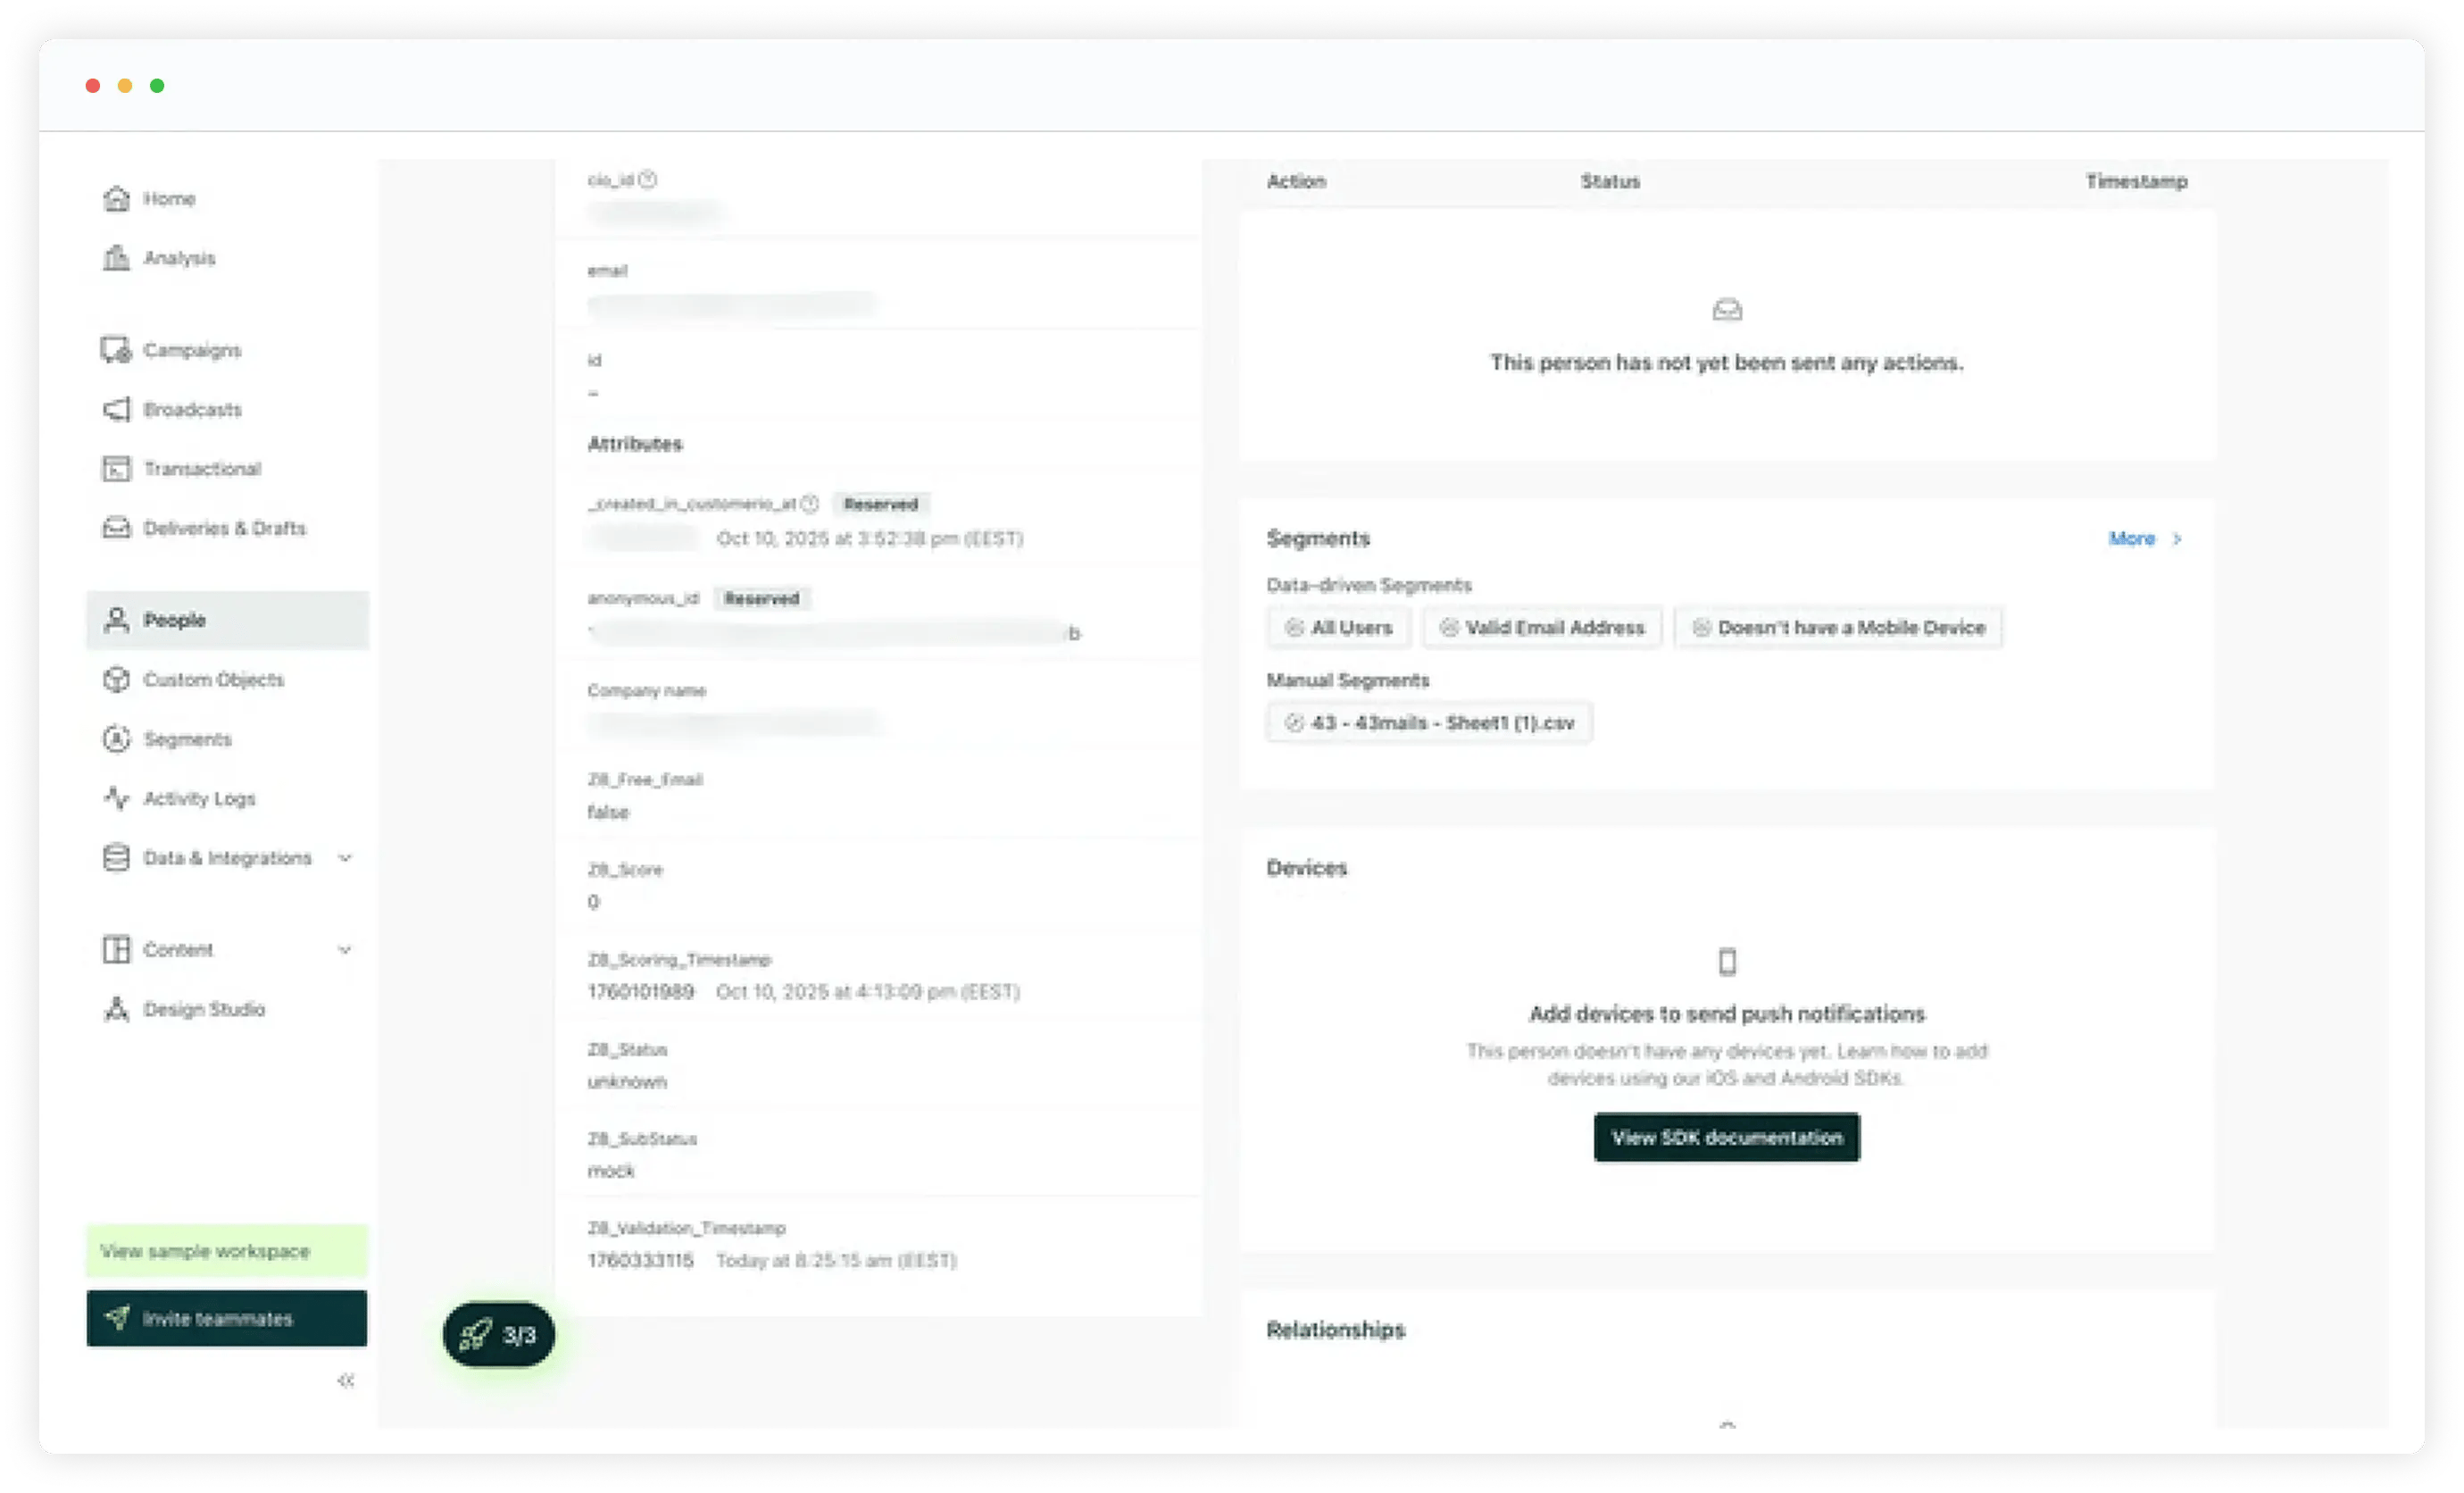Open the Analysis chart icon

click(x=116, y=258)
